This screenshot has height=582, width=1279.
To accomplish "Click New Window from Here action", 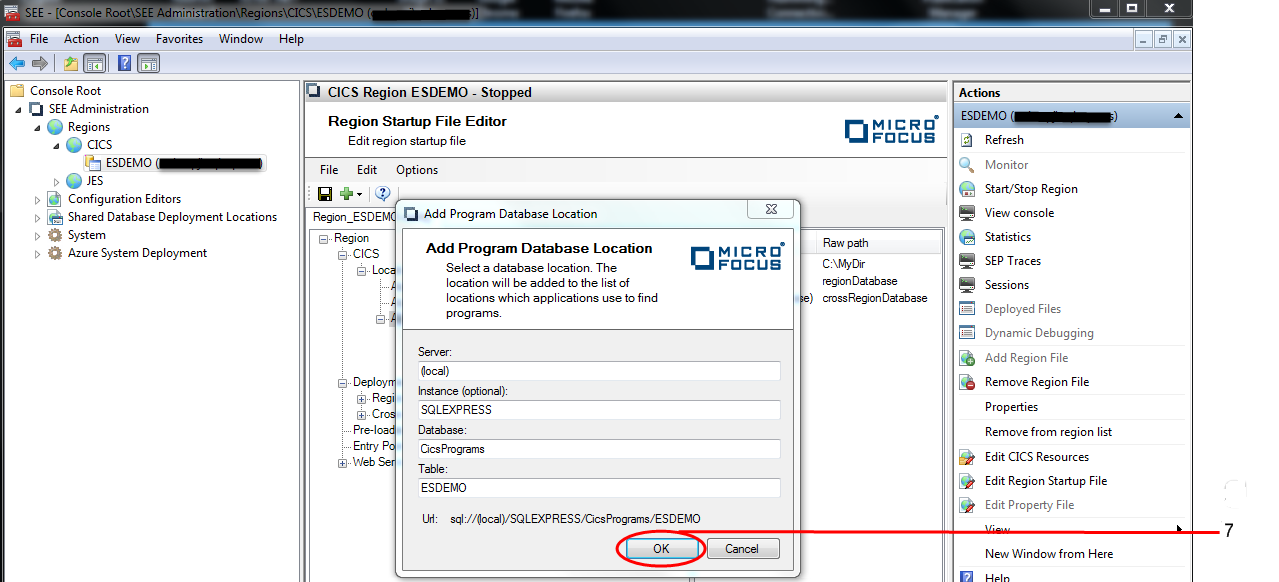I will [1049, 554].
